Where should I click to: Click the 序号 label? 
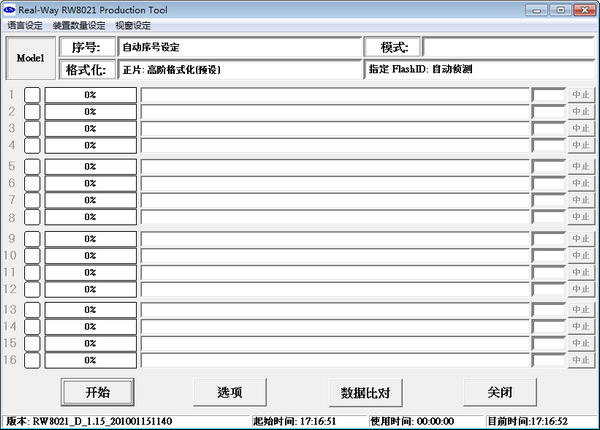pos(87,47)
